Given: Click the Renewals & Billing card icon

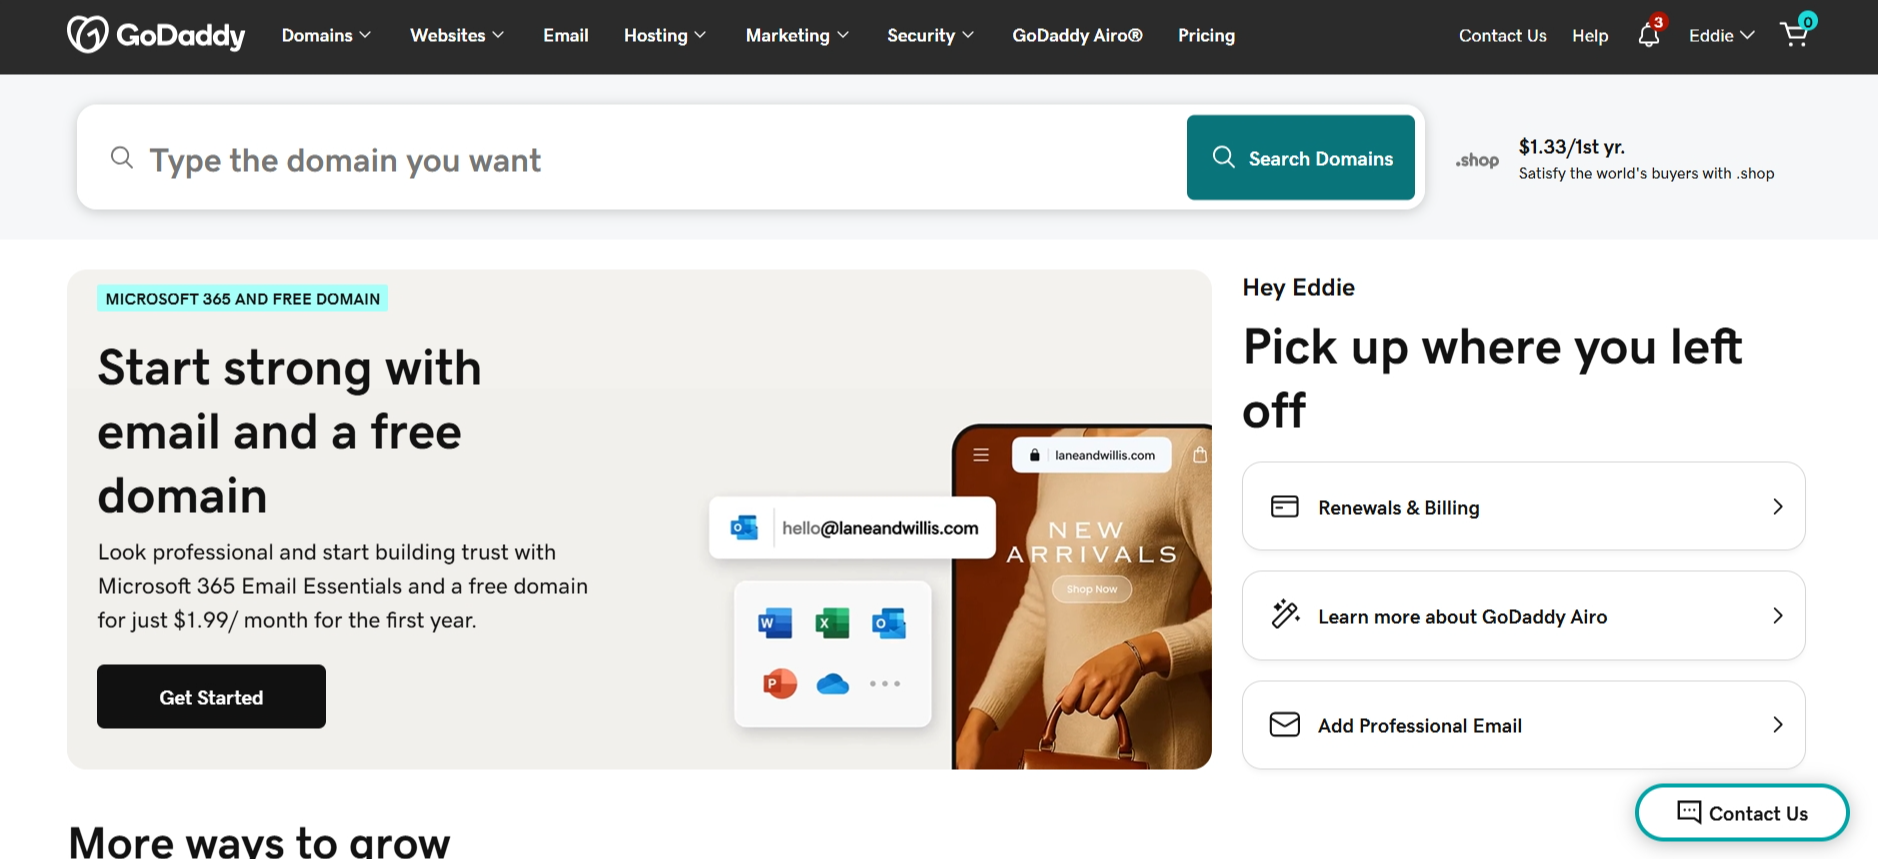Looking at the screenshot, I should tap(1285, 507).
